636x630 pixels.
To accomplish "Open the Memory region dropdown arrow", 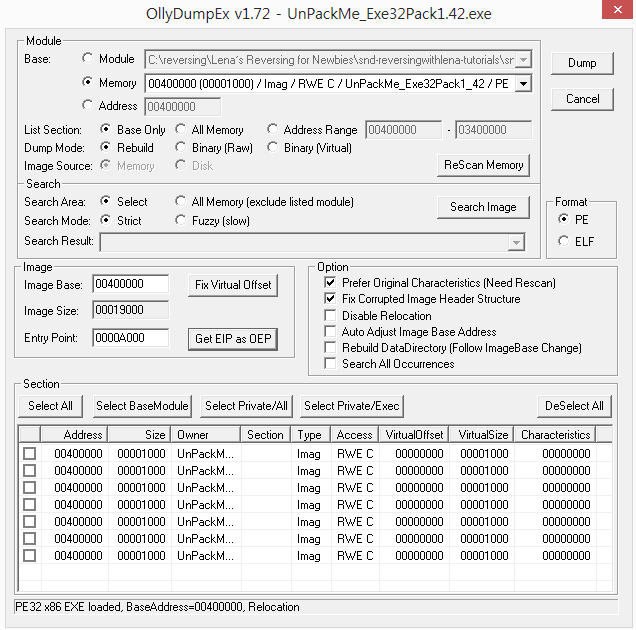I will click(x=523, y=84).
